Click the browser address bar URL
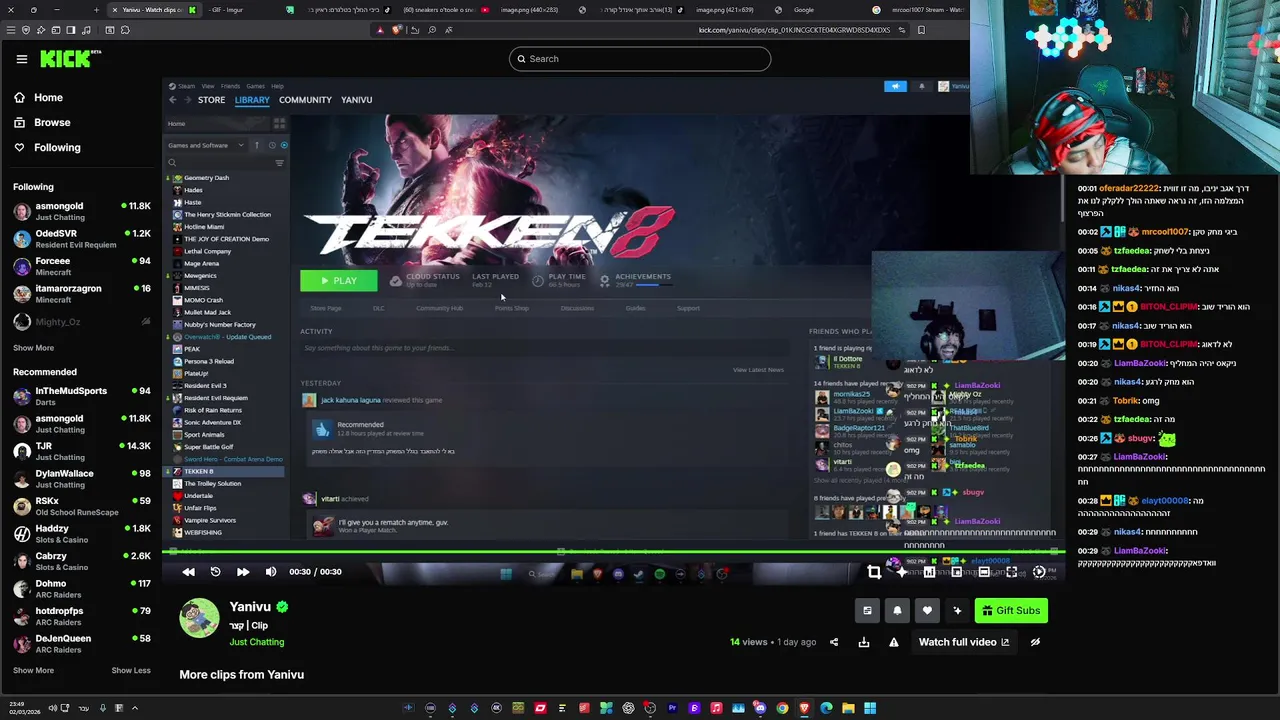This screenshot has height=720, width=1280. click(x=794, y=30)
